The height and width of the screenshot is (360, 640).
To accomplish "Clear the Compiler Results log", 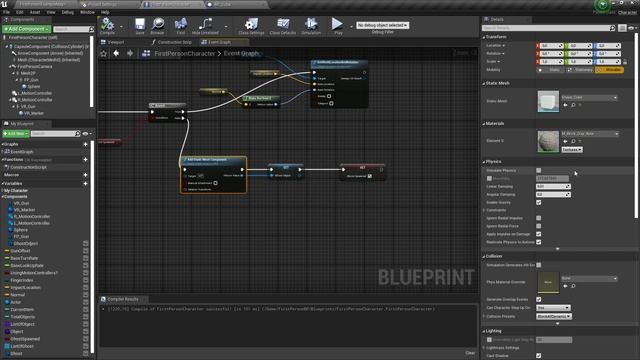I will click(470, 353).
